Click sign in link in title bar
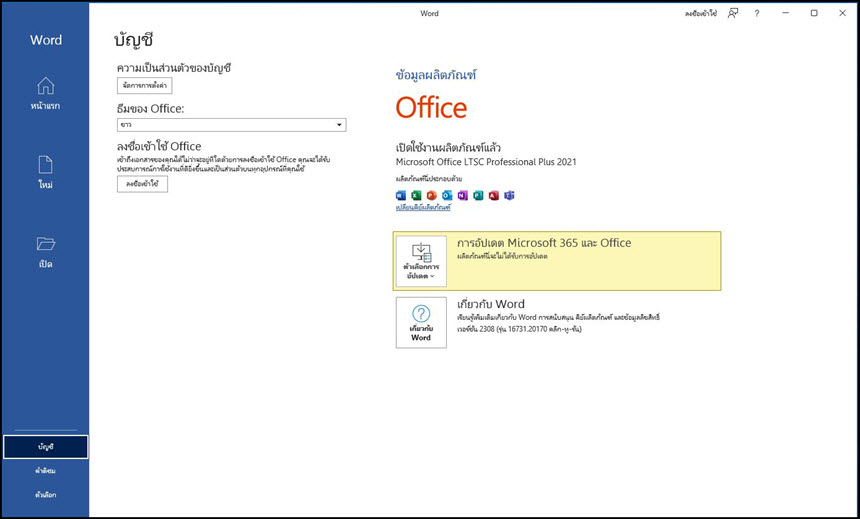This screenshot has width=860, height=519. pos(700,14)
